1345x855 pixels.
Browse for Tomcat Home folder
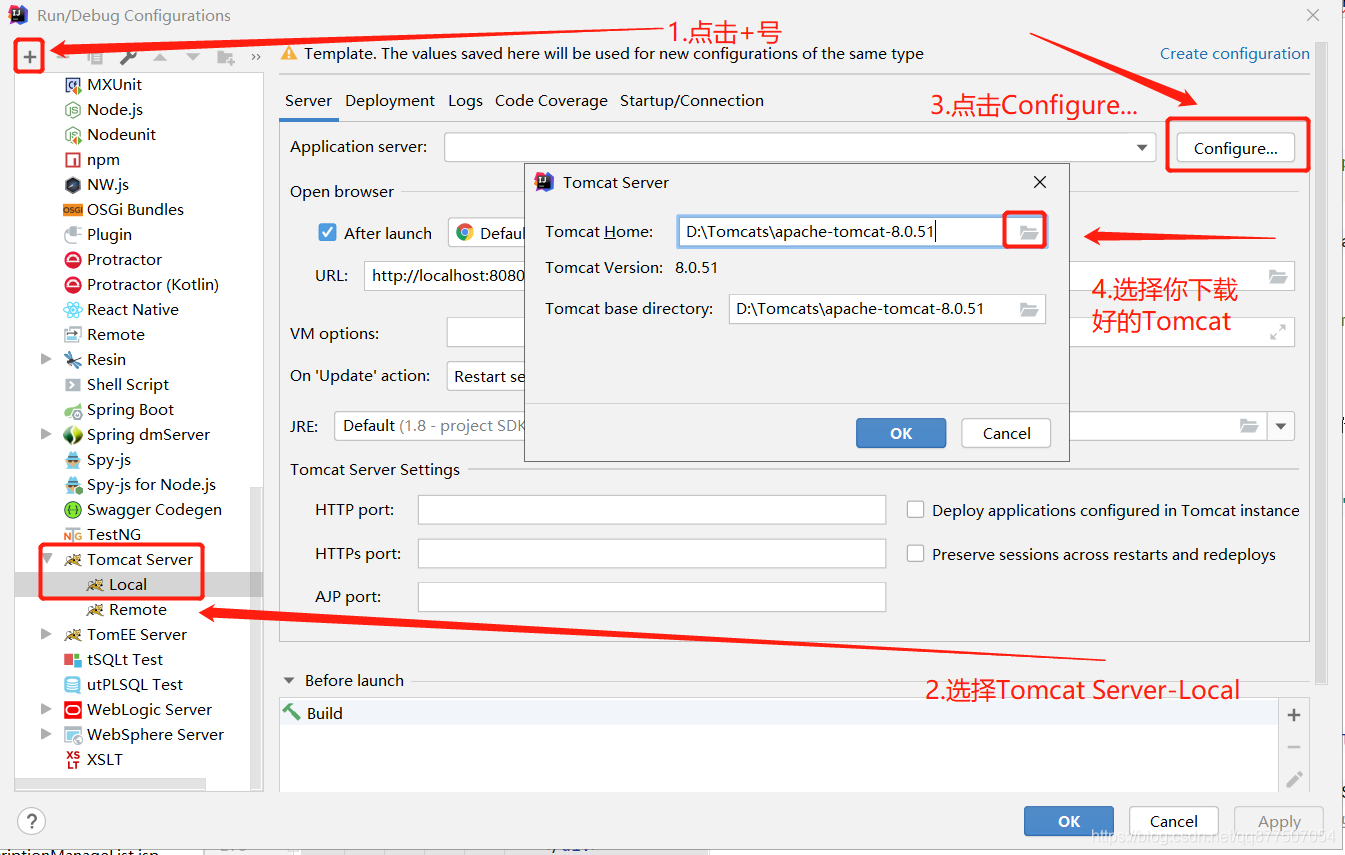[1029, 232]
